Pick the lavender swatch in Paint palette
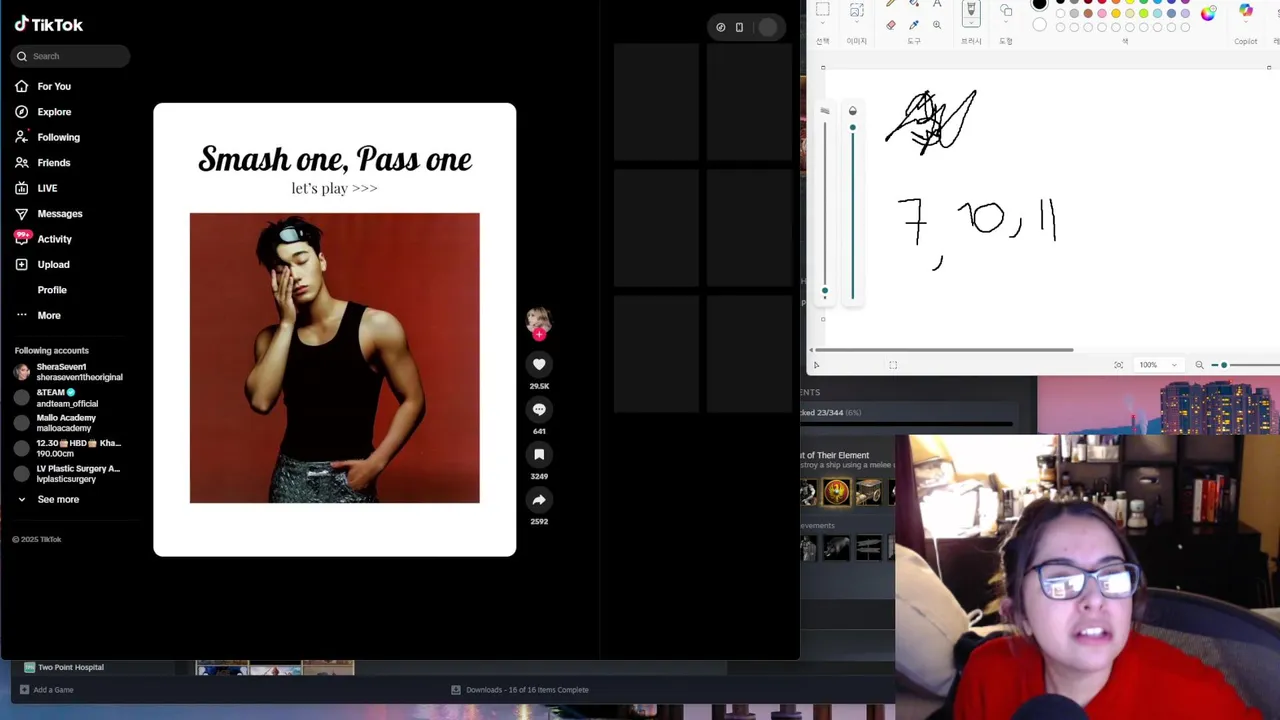 click(1186, 14)
